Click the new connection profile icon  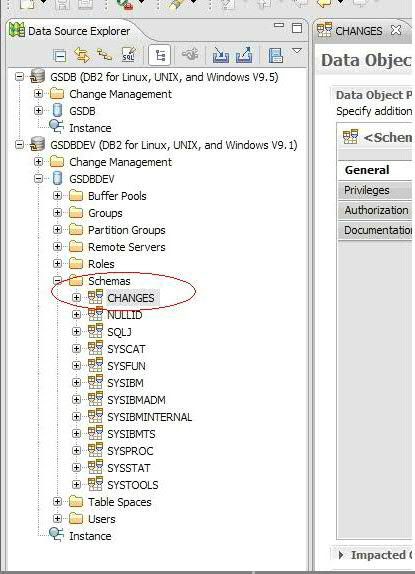[105, 55]
